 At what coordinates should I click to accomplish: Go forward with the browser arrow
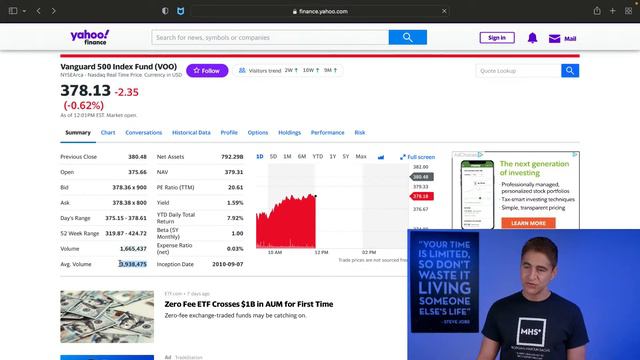(53, 11)
